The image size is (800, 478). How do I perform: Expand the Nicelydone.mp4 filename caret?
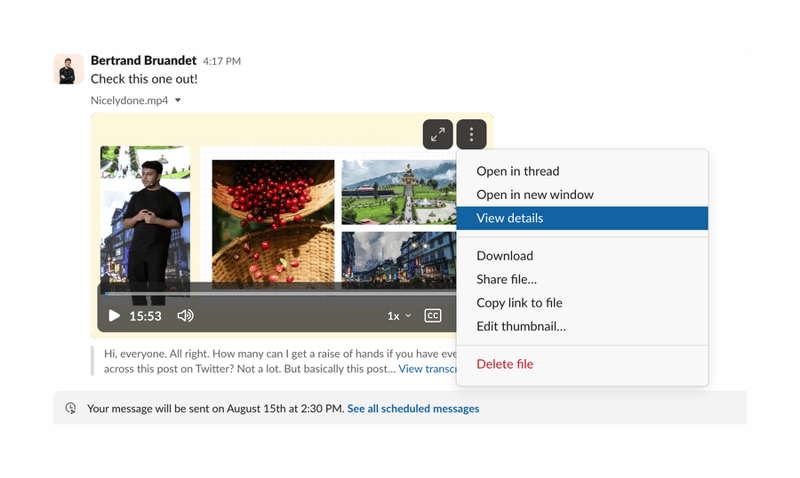178,101
